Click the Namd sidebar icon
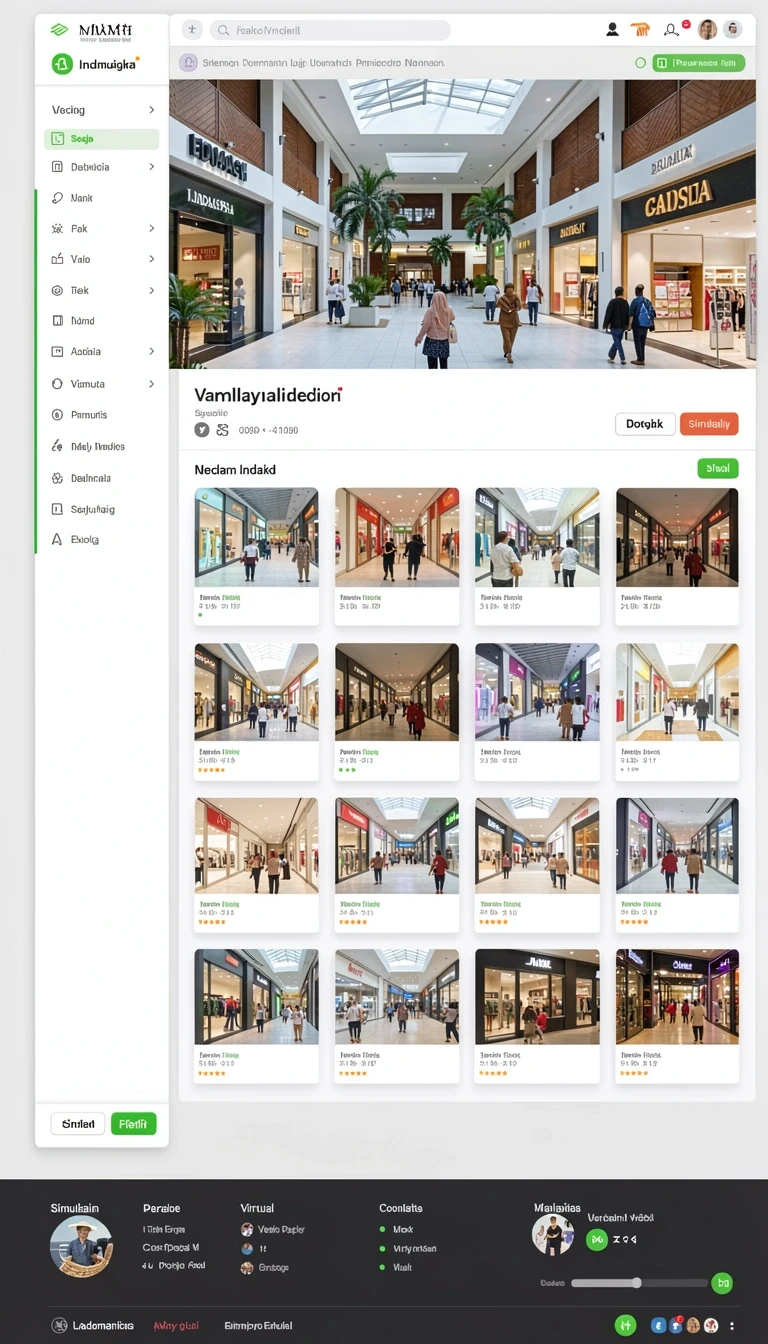The width and height of the screenshot is (768, 1344). pyautogui.click(x=57, y=321)
